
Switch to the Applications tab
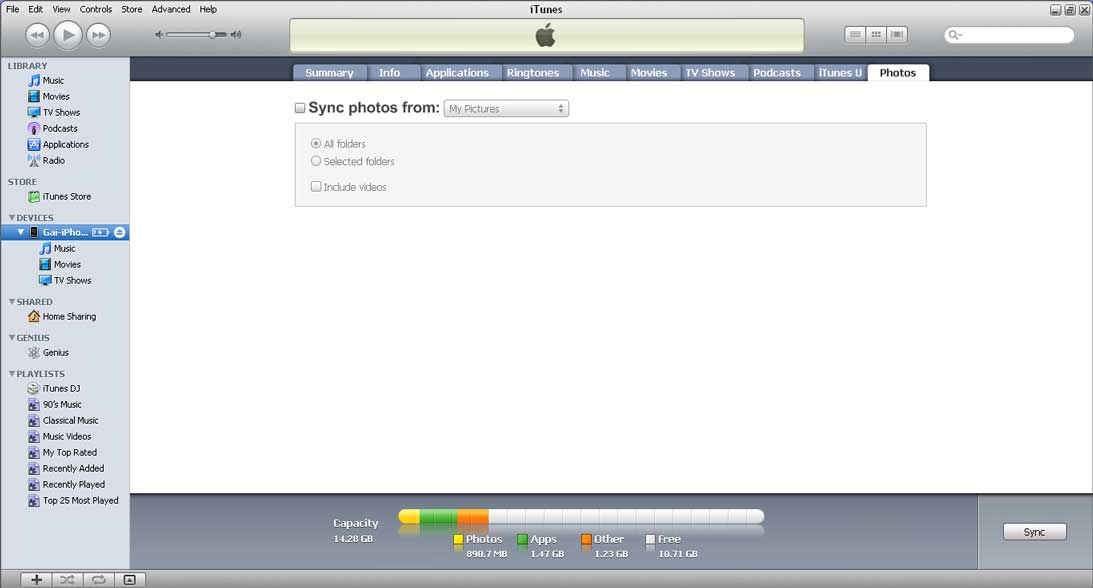point(457,72)
